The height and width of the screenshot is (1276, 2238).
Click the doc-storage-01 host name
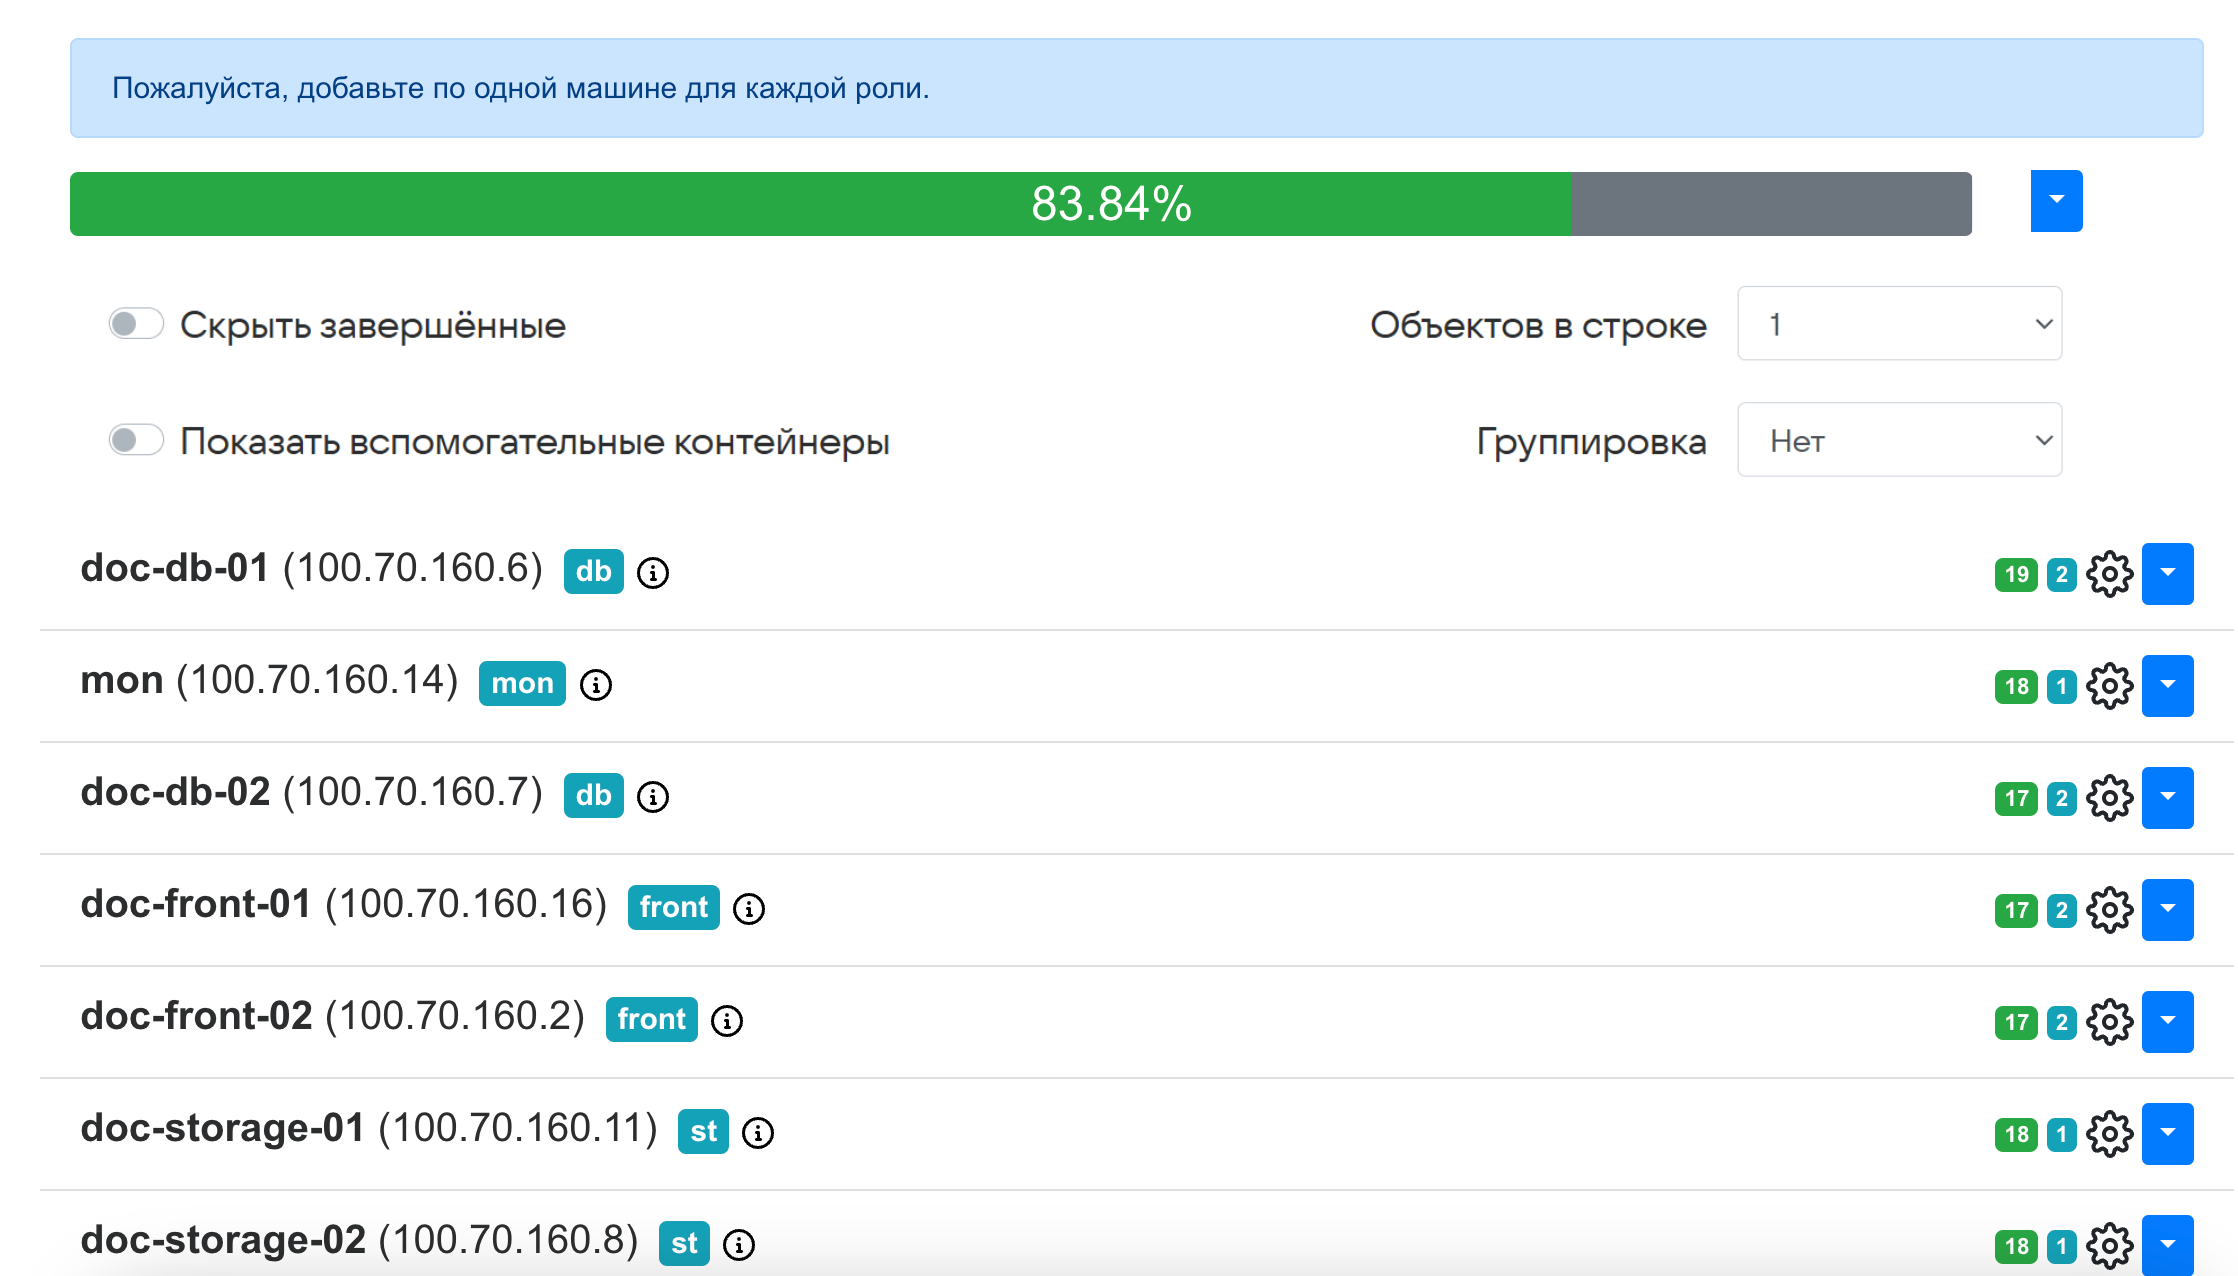222,1129
